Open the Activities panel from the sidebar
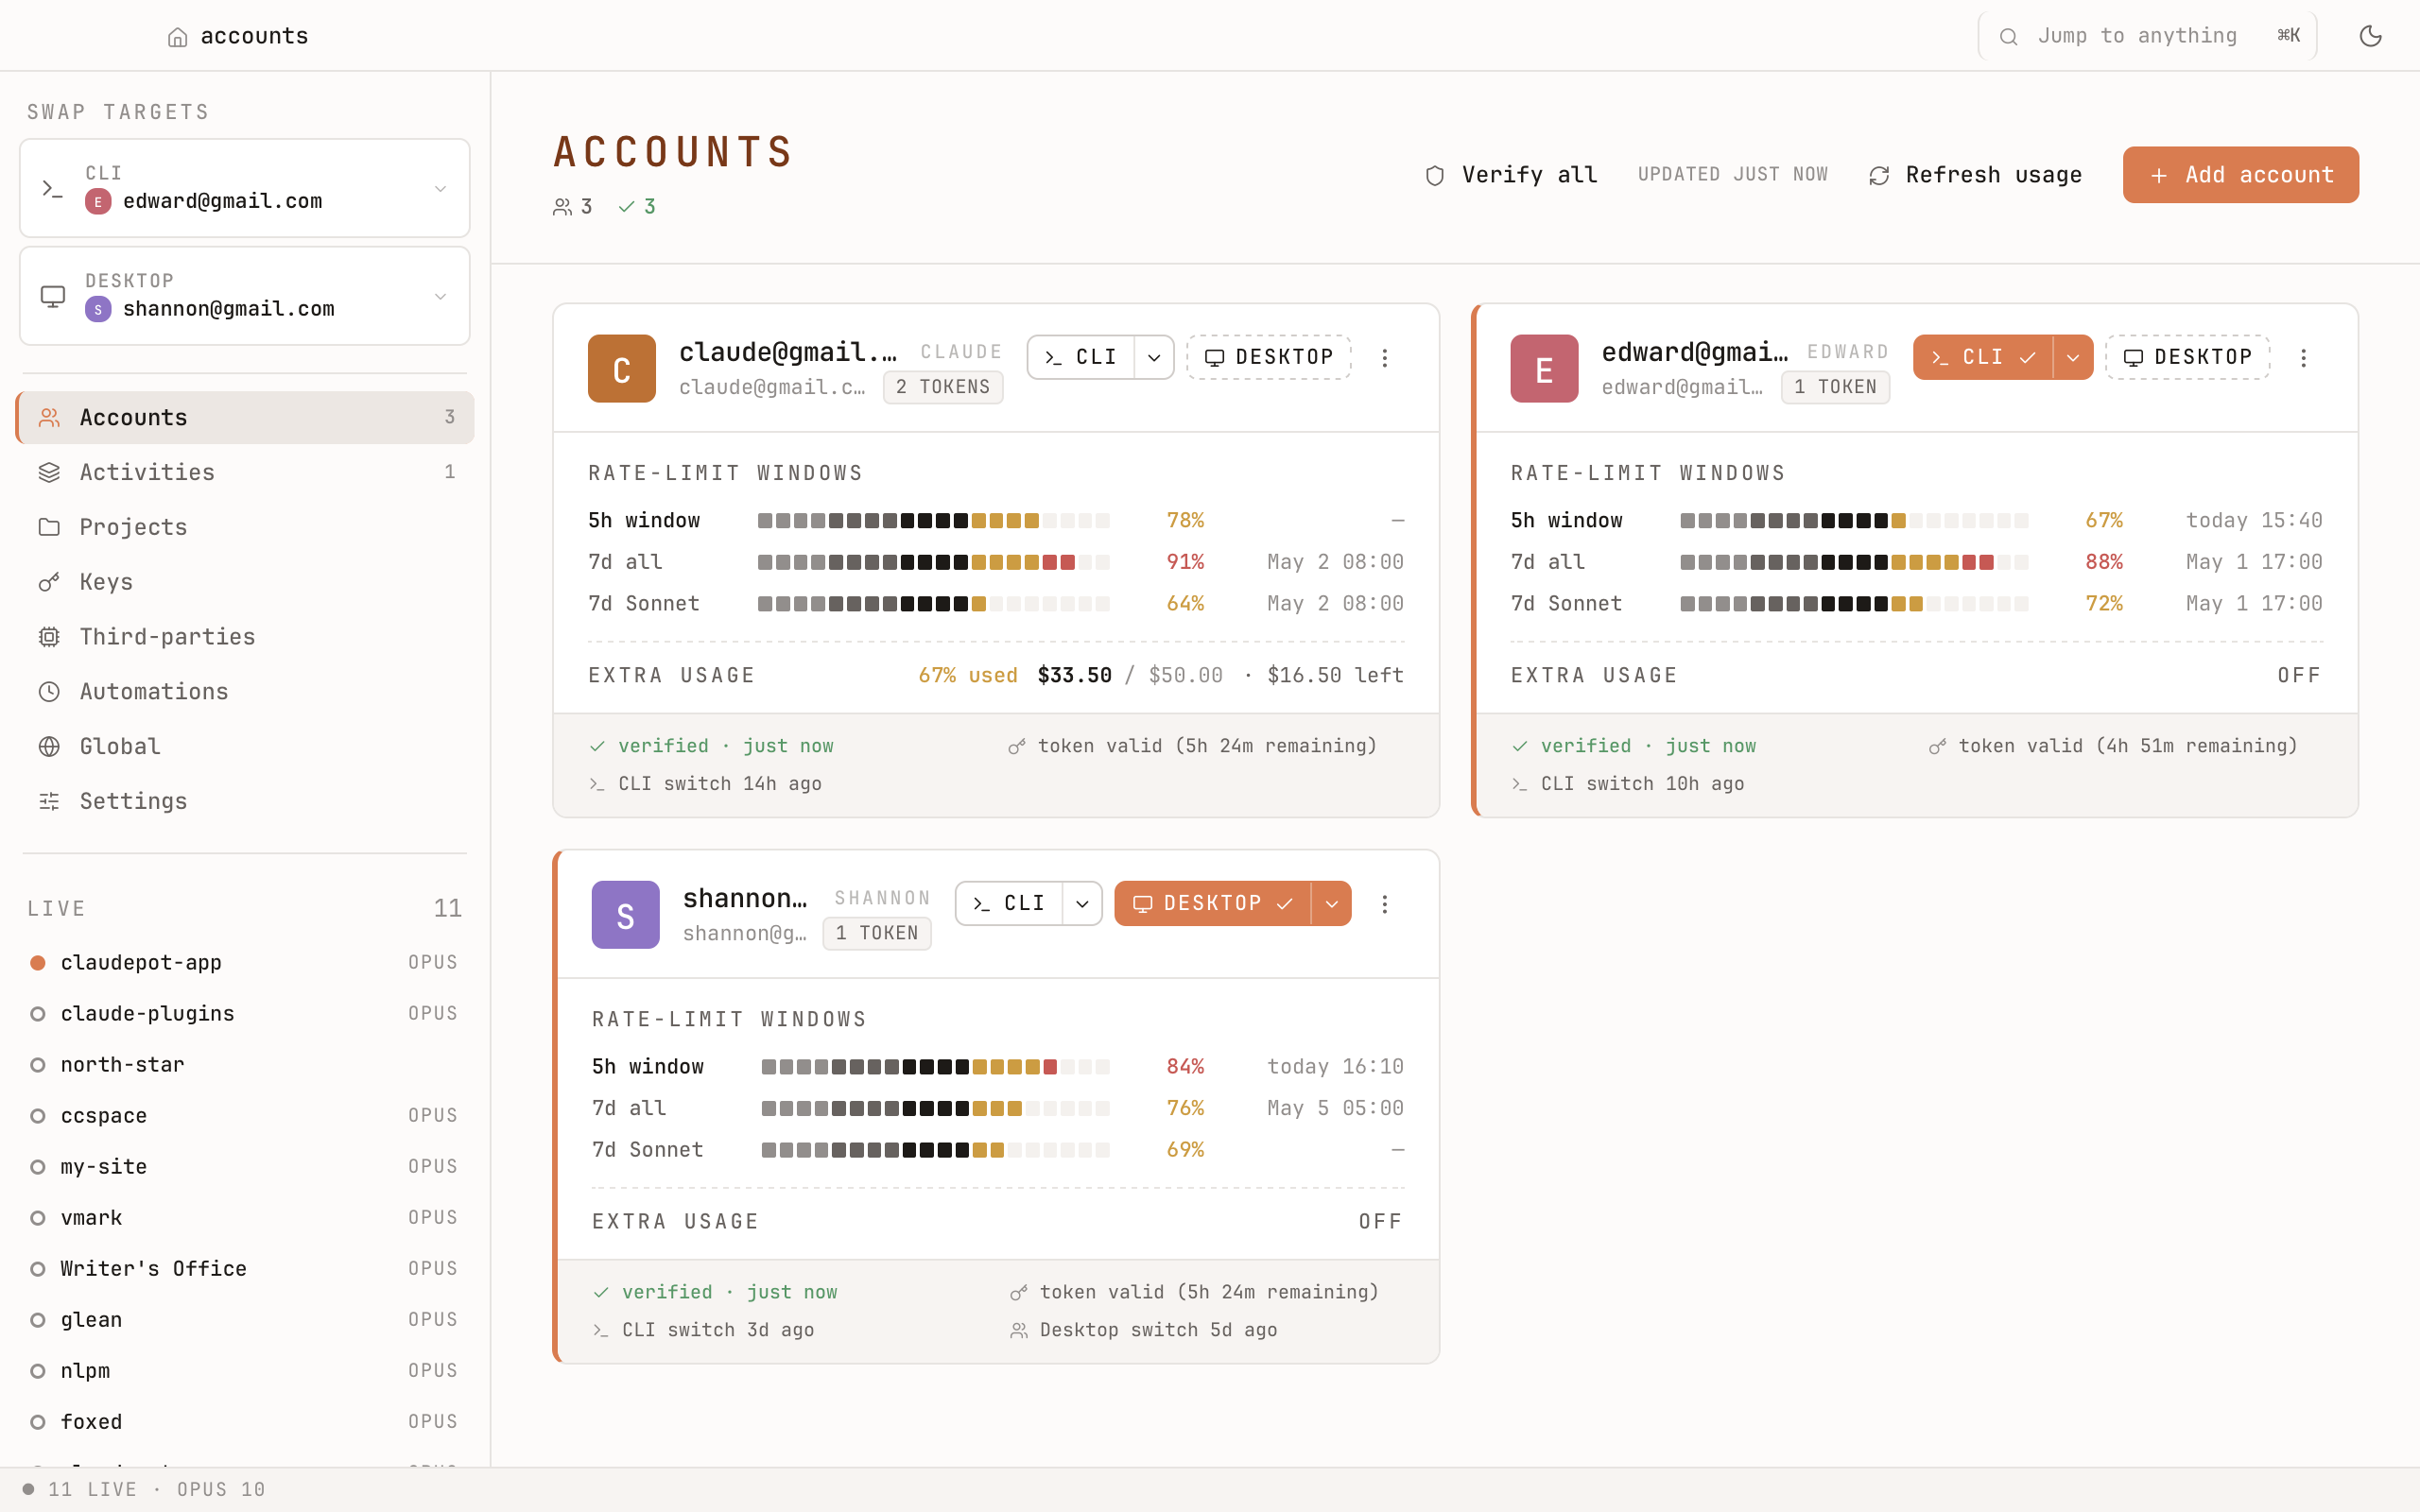The image size is (2420, 1512). 146,471
